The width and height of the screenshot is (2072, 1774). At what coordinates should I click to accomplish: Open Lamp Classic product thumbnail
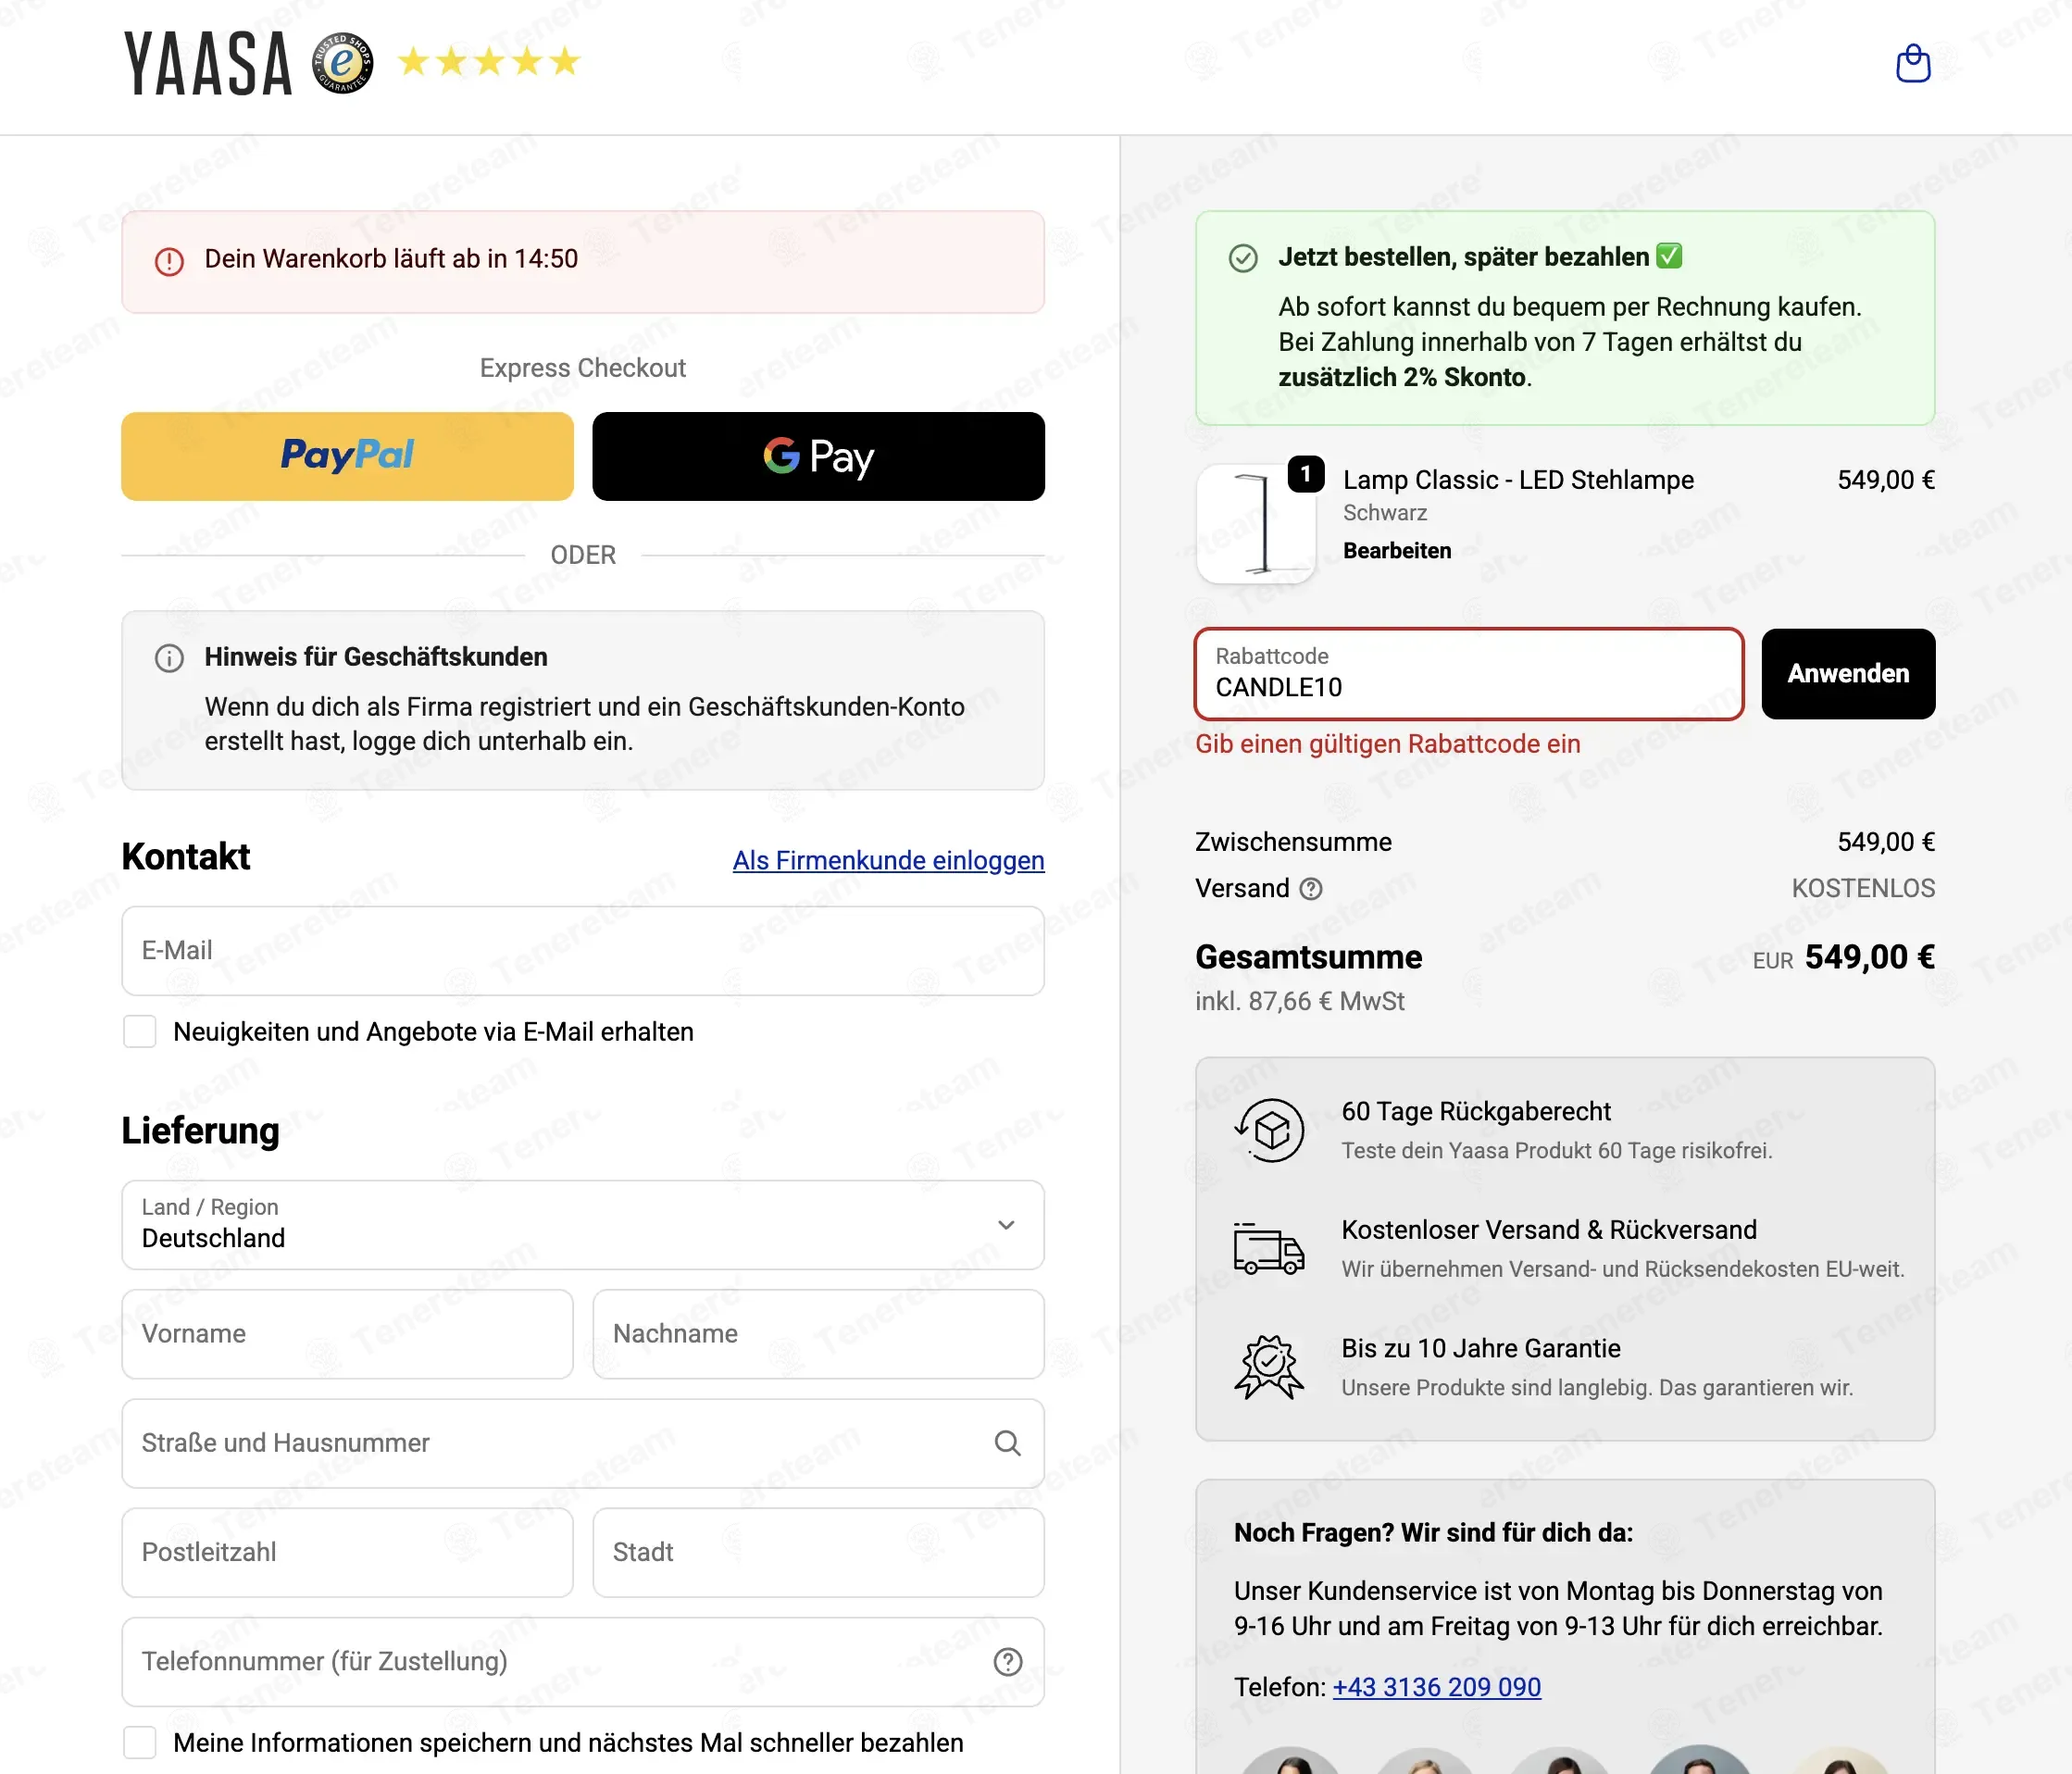pyautogui.click(x=1256, y=523)
